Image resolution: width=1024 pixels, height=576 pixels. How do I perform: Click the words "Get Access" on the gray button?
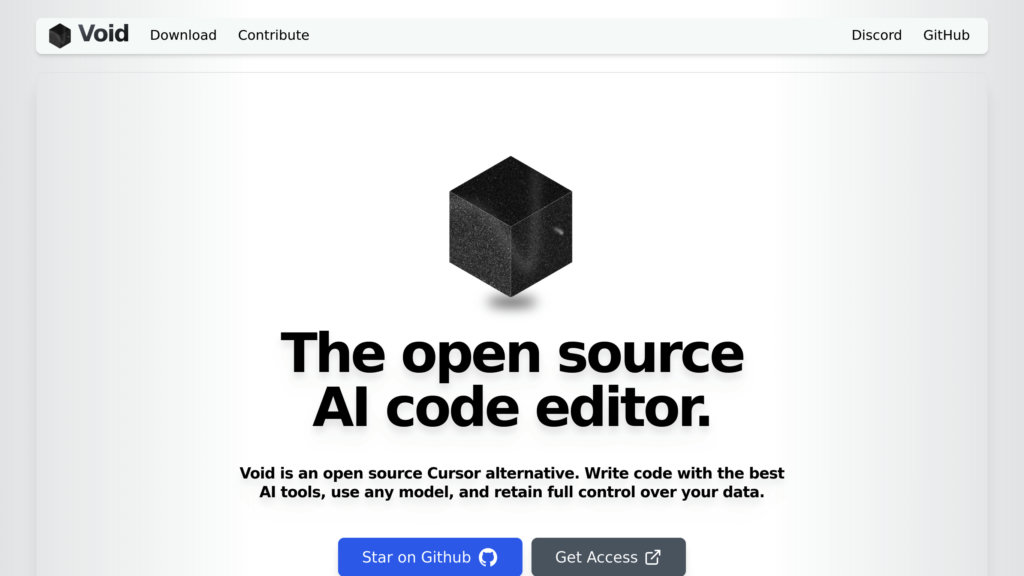596,557
